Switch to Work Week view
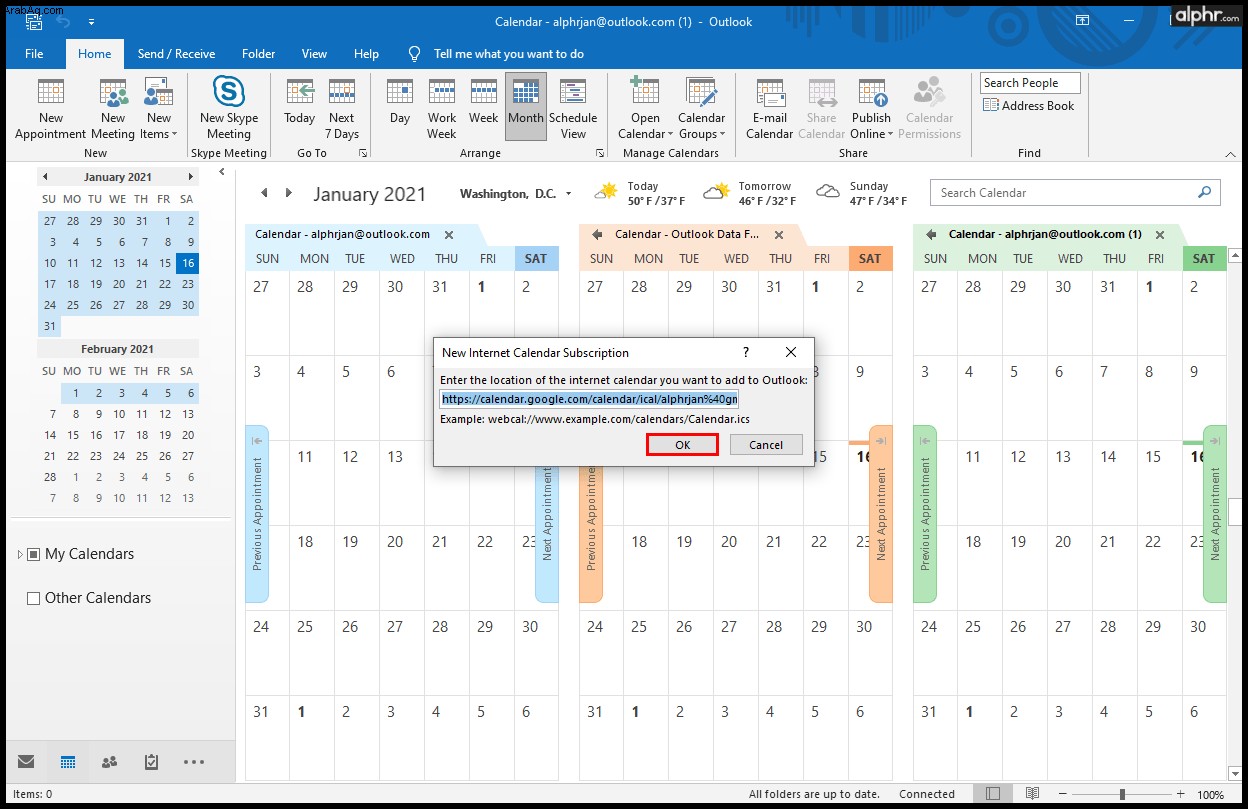The height and width of the screenshot is (809, 1248). [442, 110]
